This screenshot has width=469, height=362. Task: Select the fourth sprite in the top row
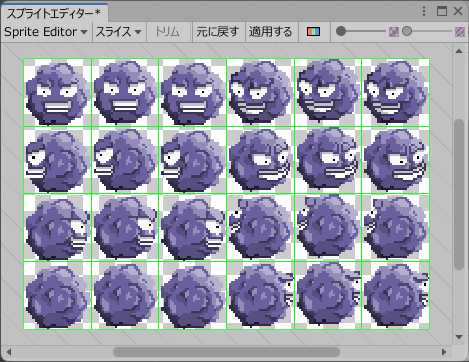(x=260, y=93)
